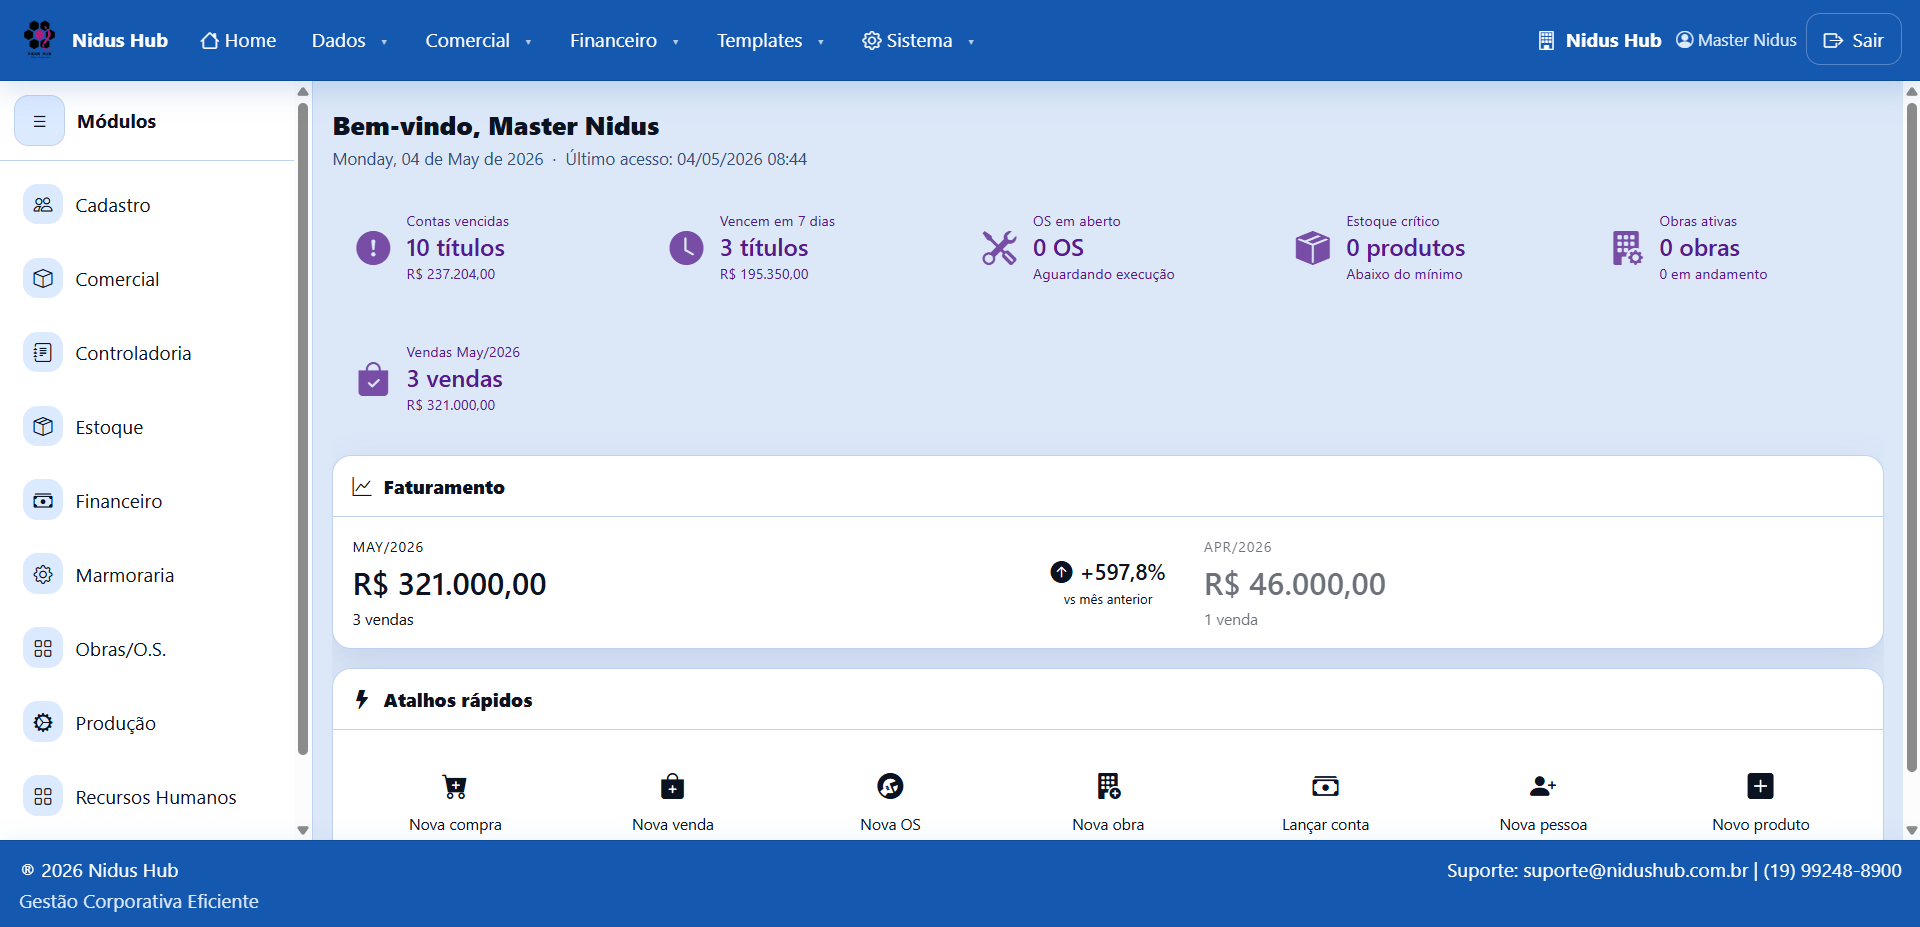Viewport: 1920px width, 927px height.
Task: Select Cadastro label in the sidebar
Action: click(113, 205)
